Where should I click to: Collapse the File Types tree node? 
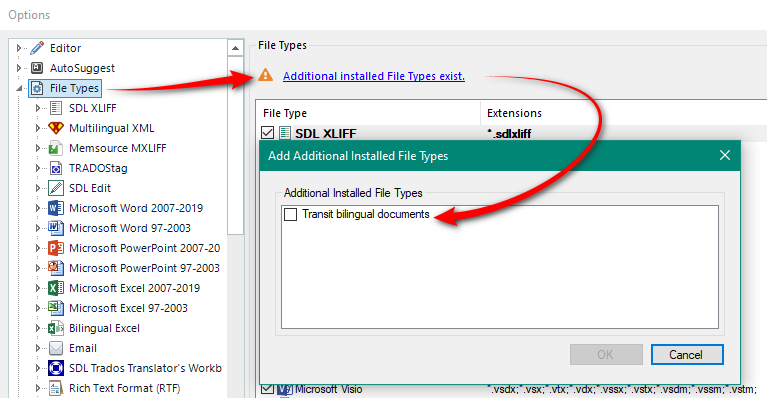(x=19, y=88)
